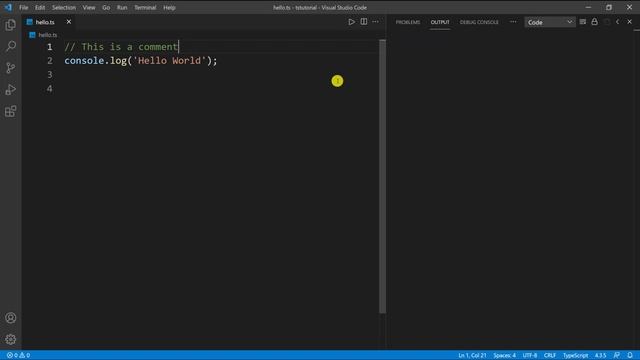The image size is (640, 360).
Task: Click the UTF-8 encoding indicator
Action: [530, 356]
